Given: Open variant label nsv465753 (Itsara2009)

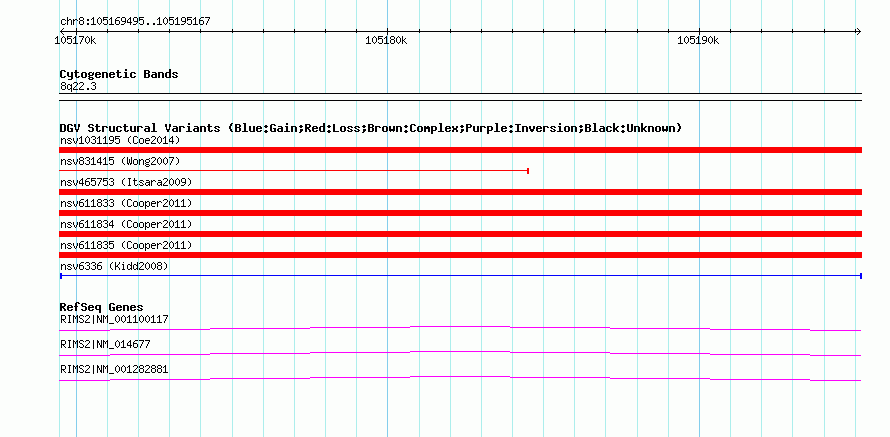Looking at the screenshot, I should coord(126,182).
